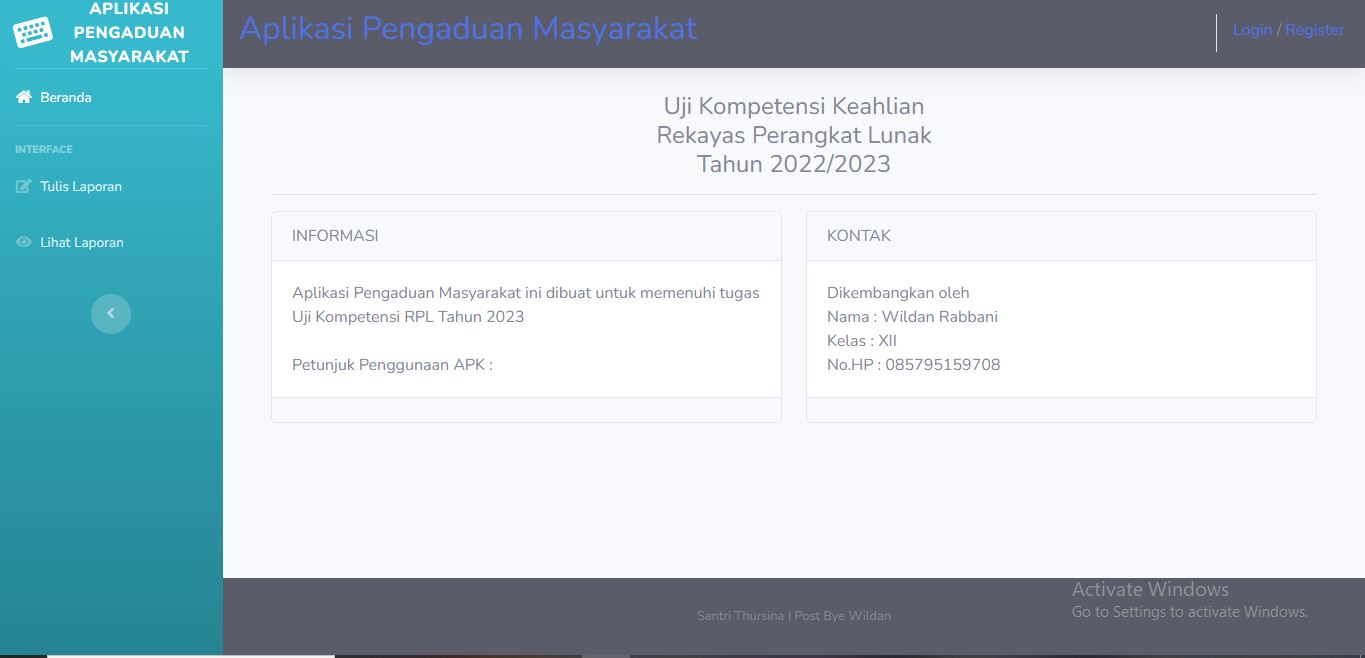Click the INFORMASI card header

pyautogui.click(x=526, y=236)
